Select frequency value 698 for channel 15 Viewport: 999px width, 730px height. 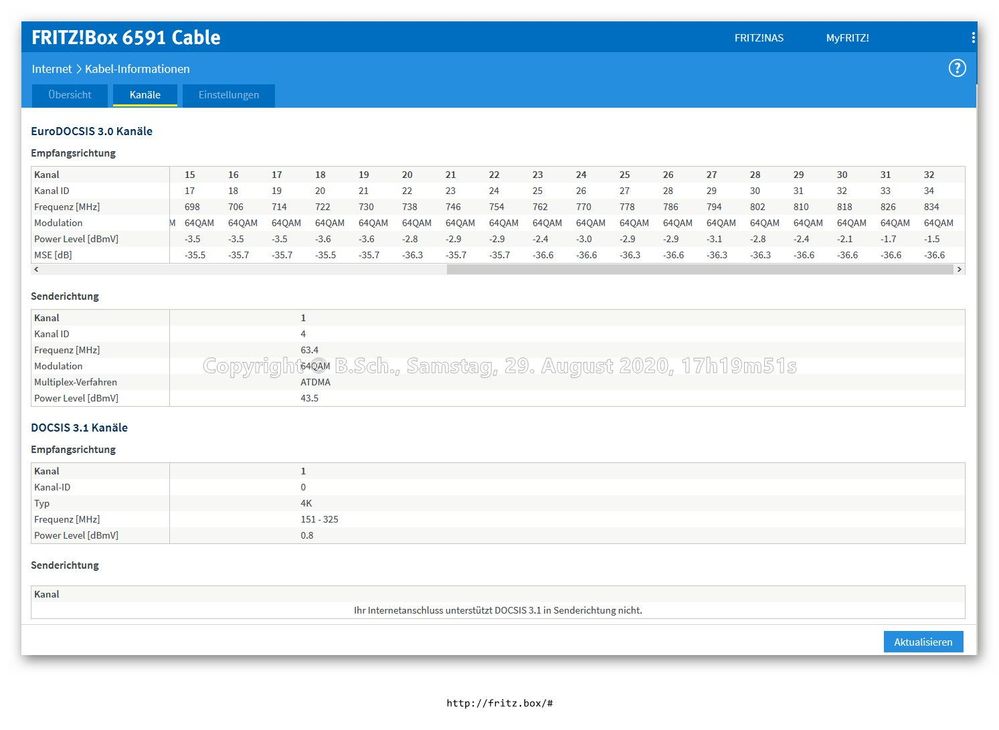[x=192, y=207]
